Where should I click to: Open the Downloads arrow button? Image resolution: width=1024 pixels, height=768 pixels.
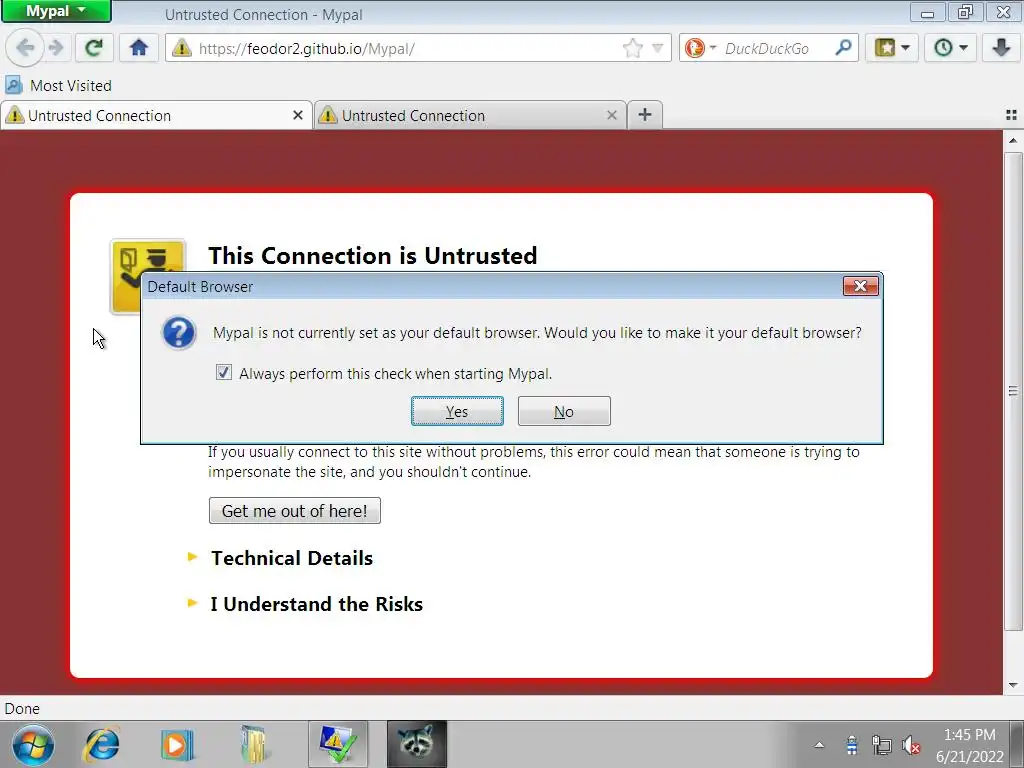pyautogui.click(x=1000, y=48)
